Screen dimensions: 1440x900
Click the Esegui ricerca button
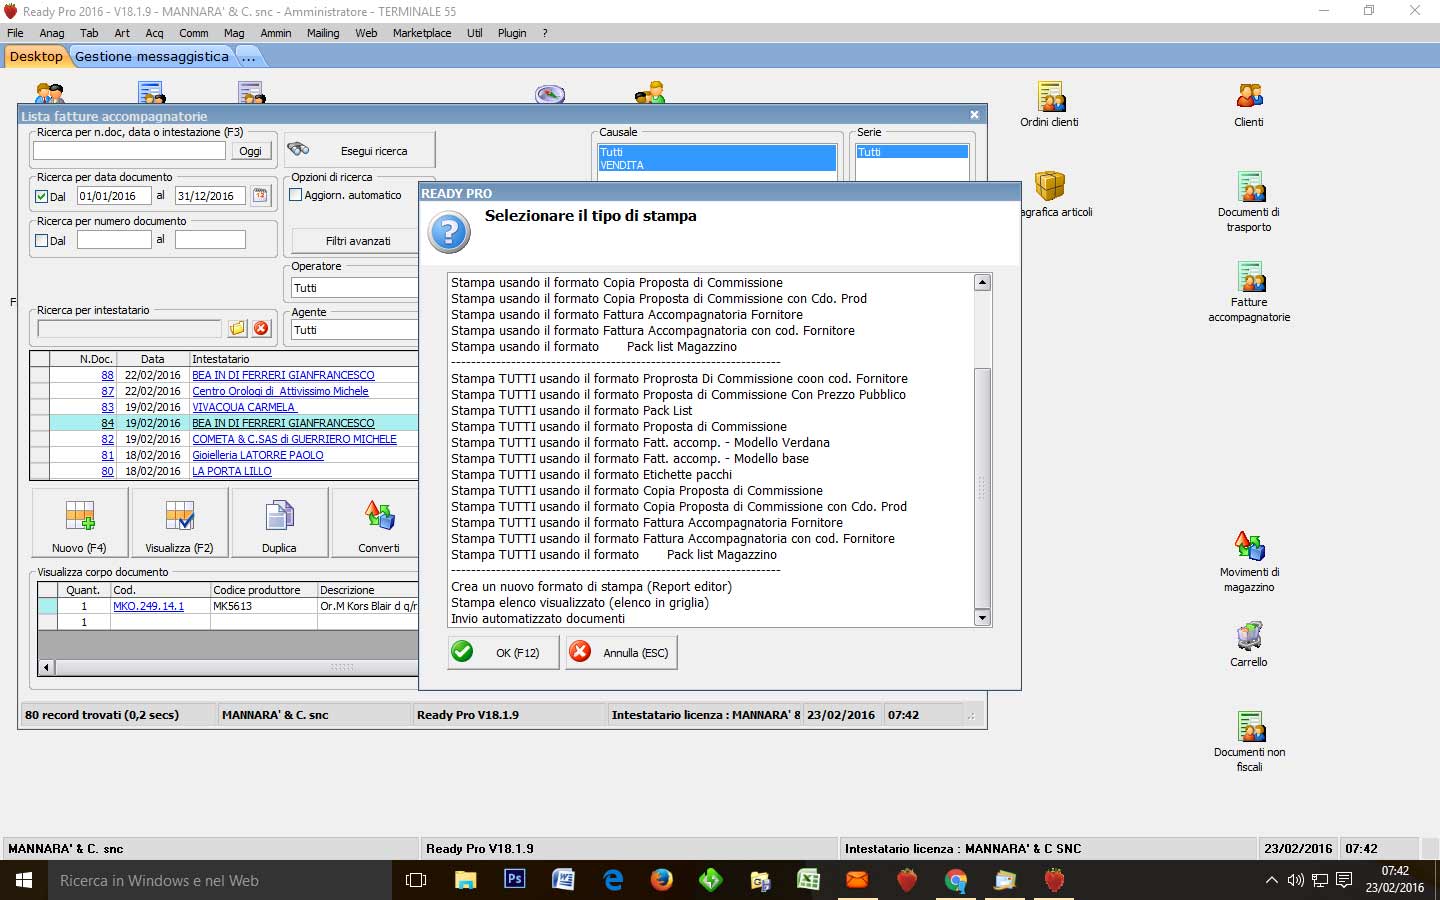coord(360,151)
